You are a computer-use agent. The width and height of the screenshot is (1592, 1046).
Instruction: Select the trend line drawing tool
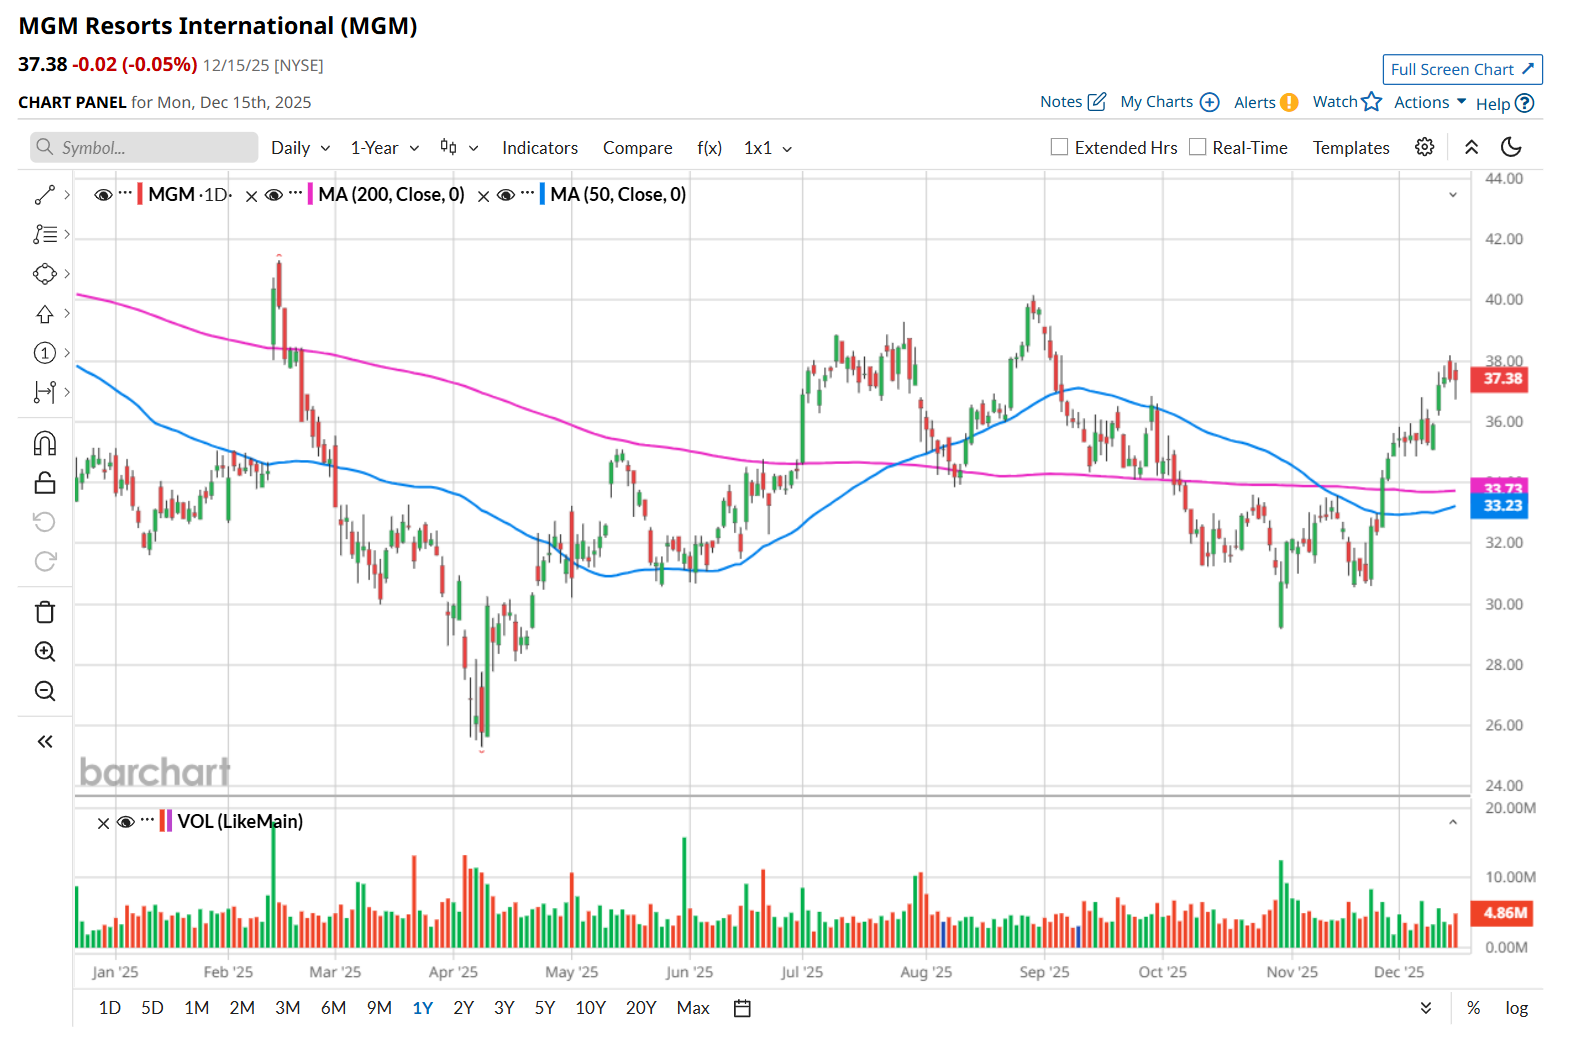pyautogui.click(x=45, y=195)
